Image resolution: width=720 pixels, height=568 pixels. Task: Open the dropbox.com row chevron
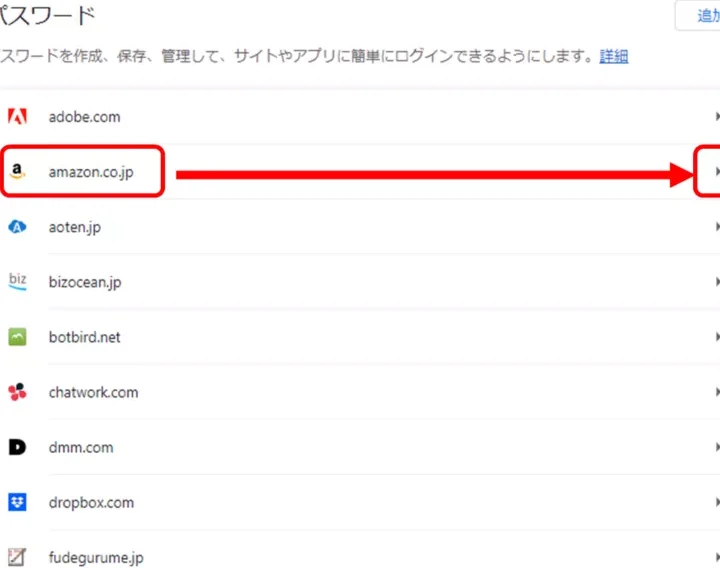coord(716,502)
